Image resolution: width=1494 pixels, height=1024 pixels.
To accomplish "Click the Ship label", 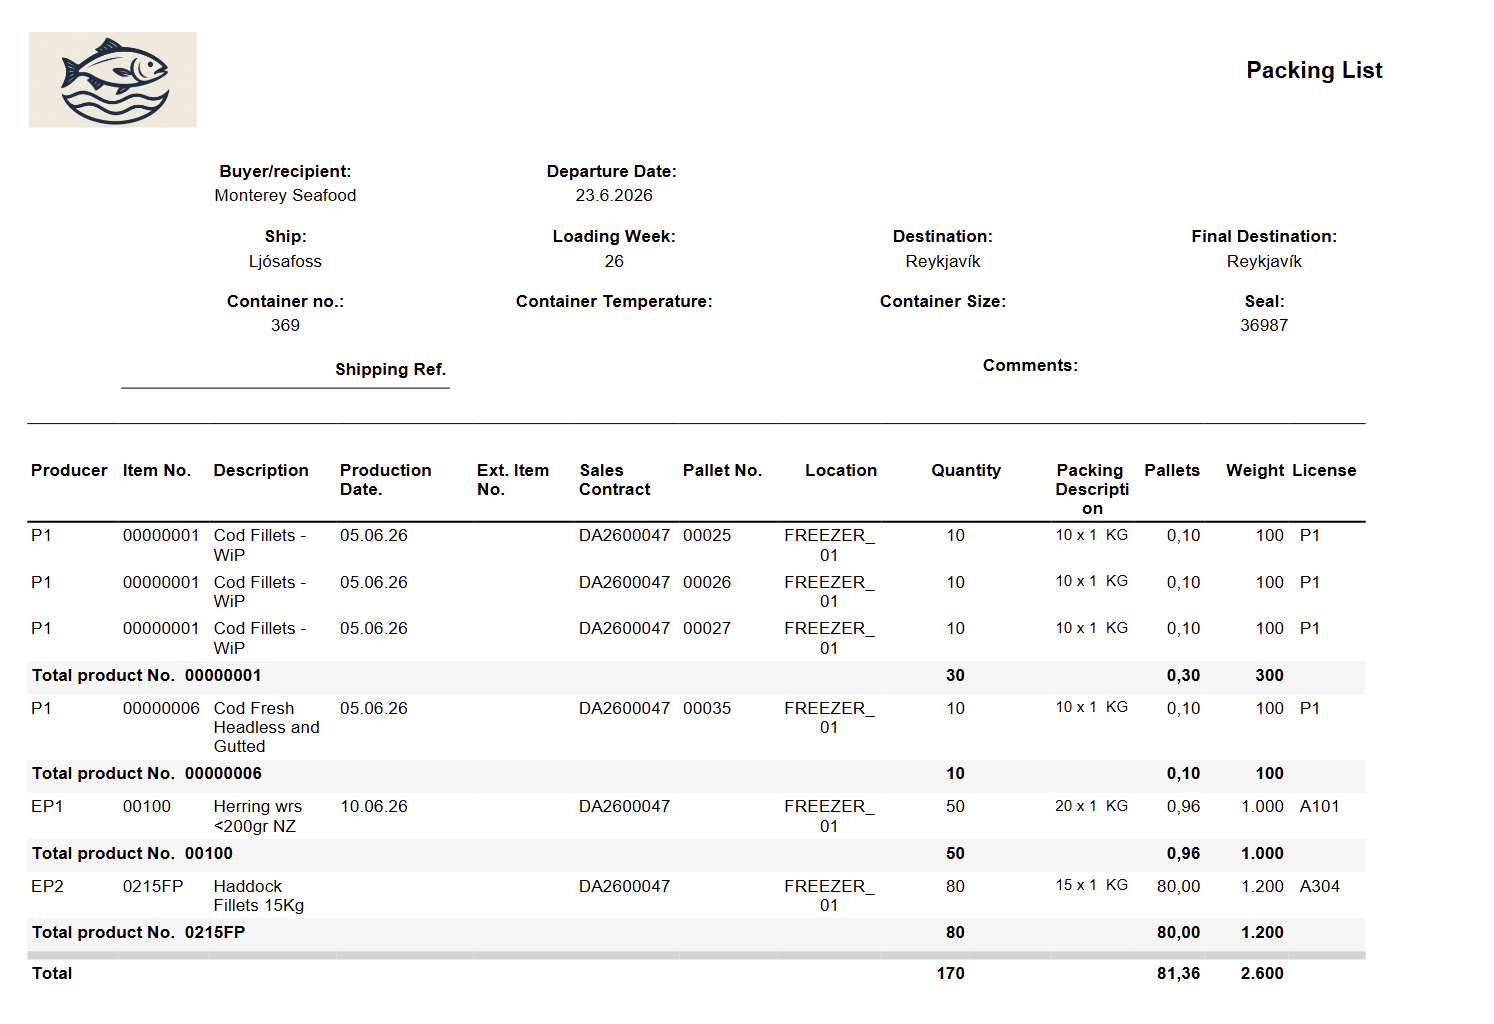I will point(286,236).
